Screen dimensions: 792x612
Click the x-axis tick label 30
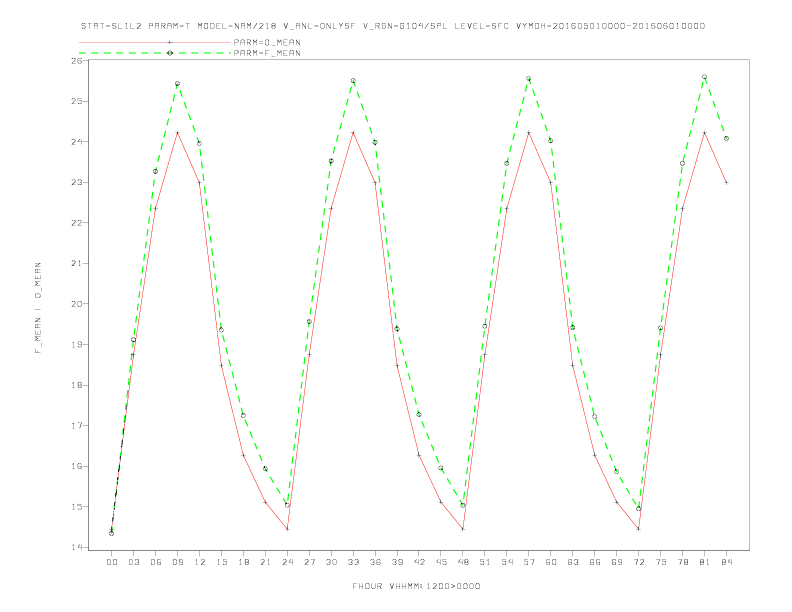(x=331, y=562)
